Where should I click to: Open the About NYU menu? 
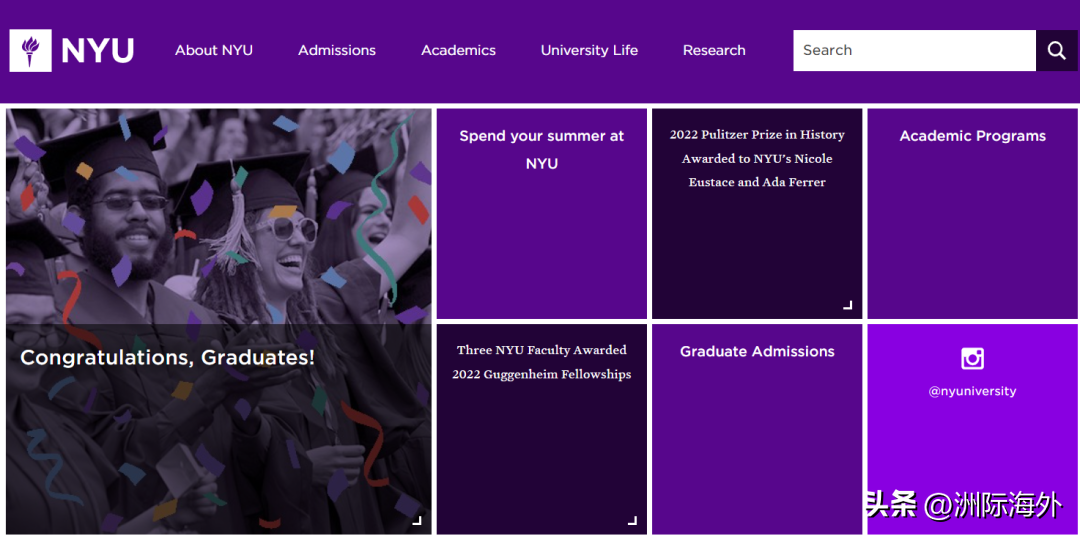(214, 50)
